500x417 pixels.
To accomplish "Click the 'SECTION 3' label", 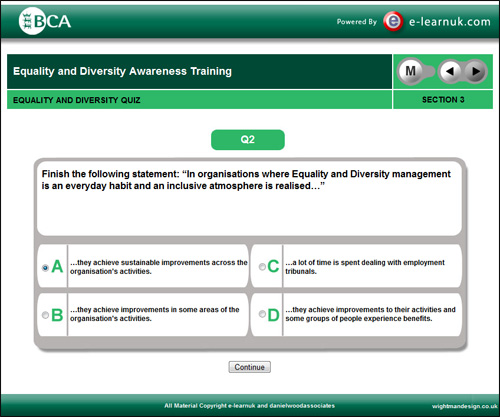I will tap(443, 100).
